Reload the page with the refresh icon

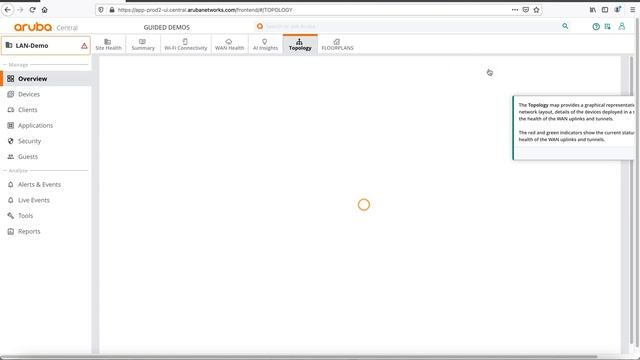point(33,10)
